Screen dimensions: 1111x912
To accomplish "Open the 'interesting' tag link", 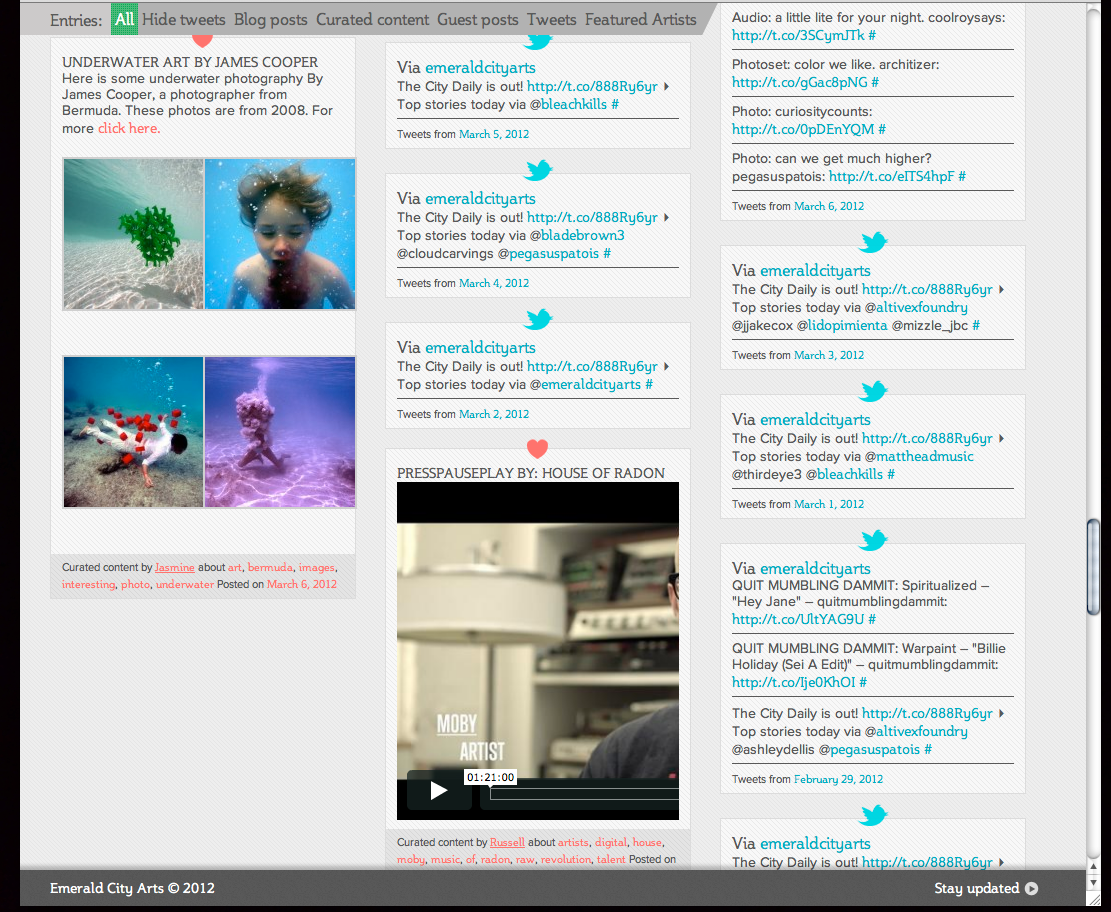I will tap(89, 584).
